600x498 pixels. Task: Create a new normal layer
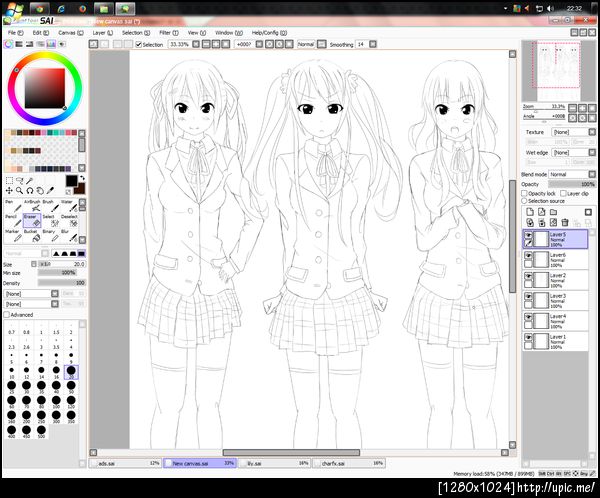[x=530, y=212]
